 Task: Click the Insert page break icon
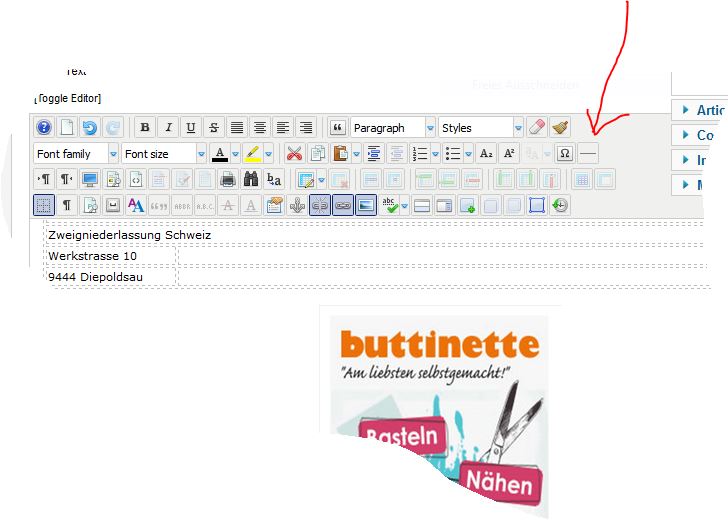(90, 205)
